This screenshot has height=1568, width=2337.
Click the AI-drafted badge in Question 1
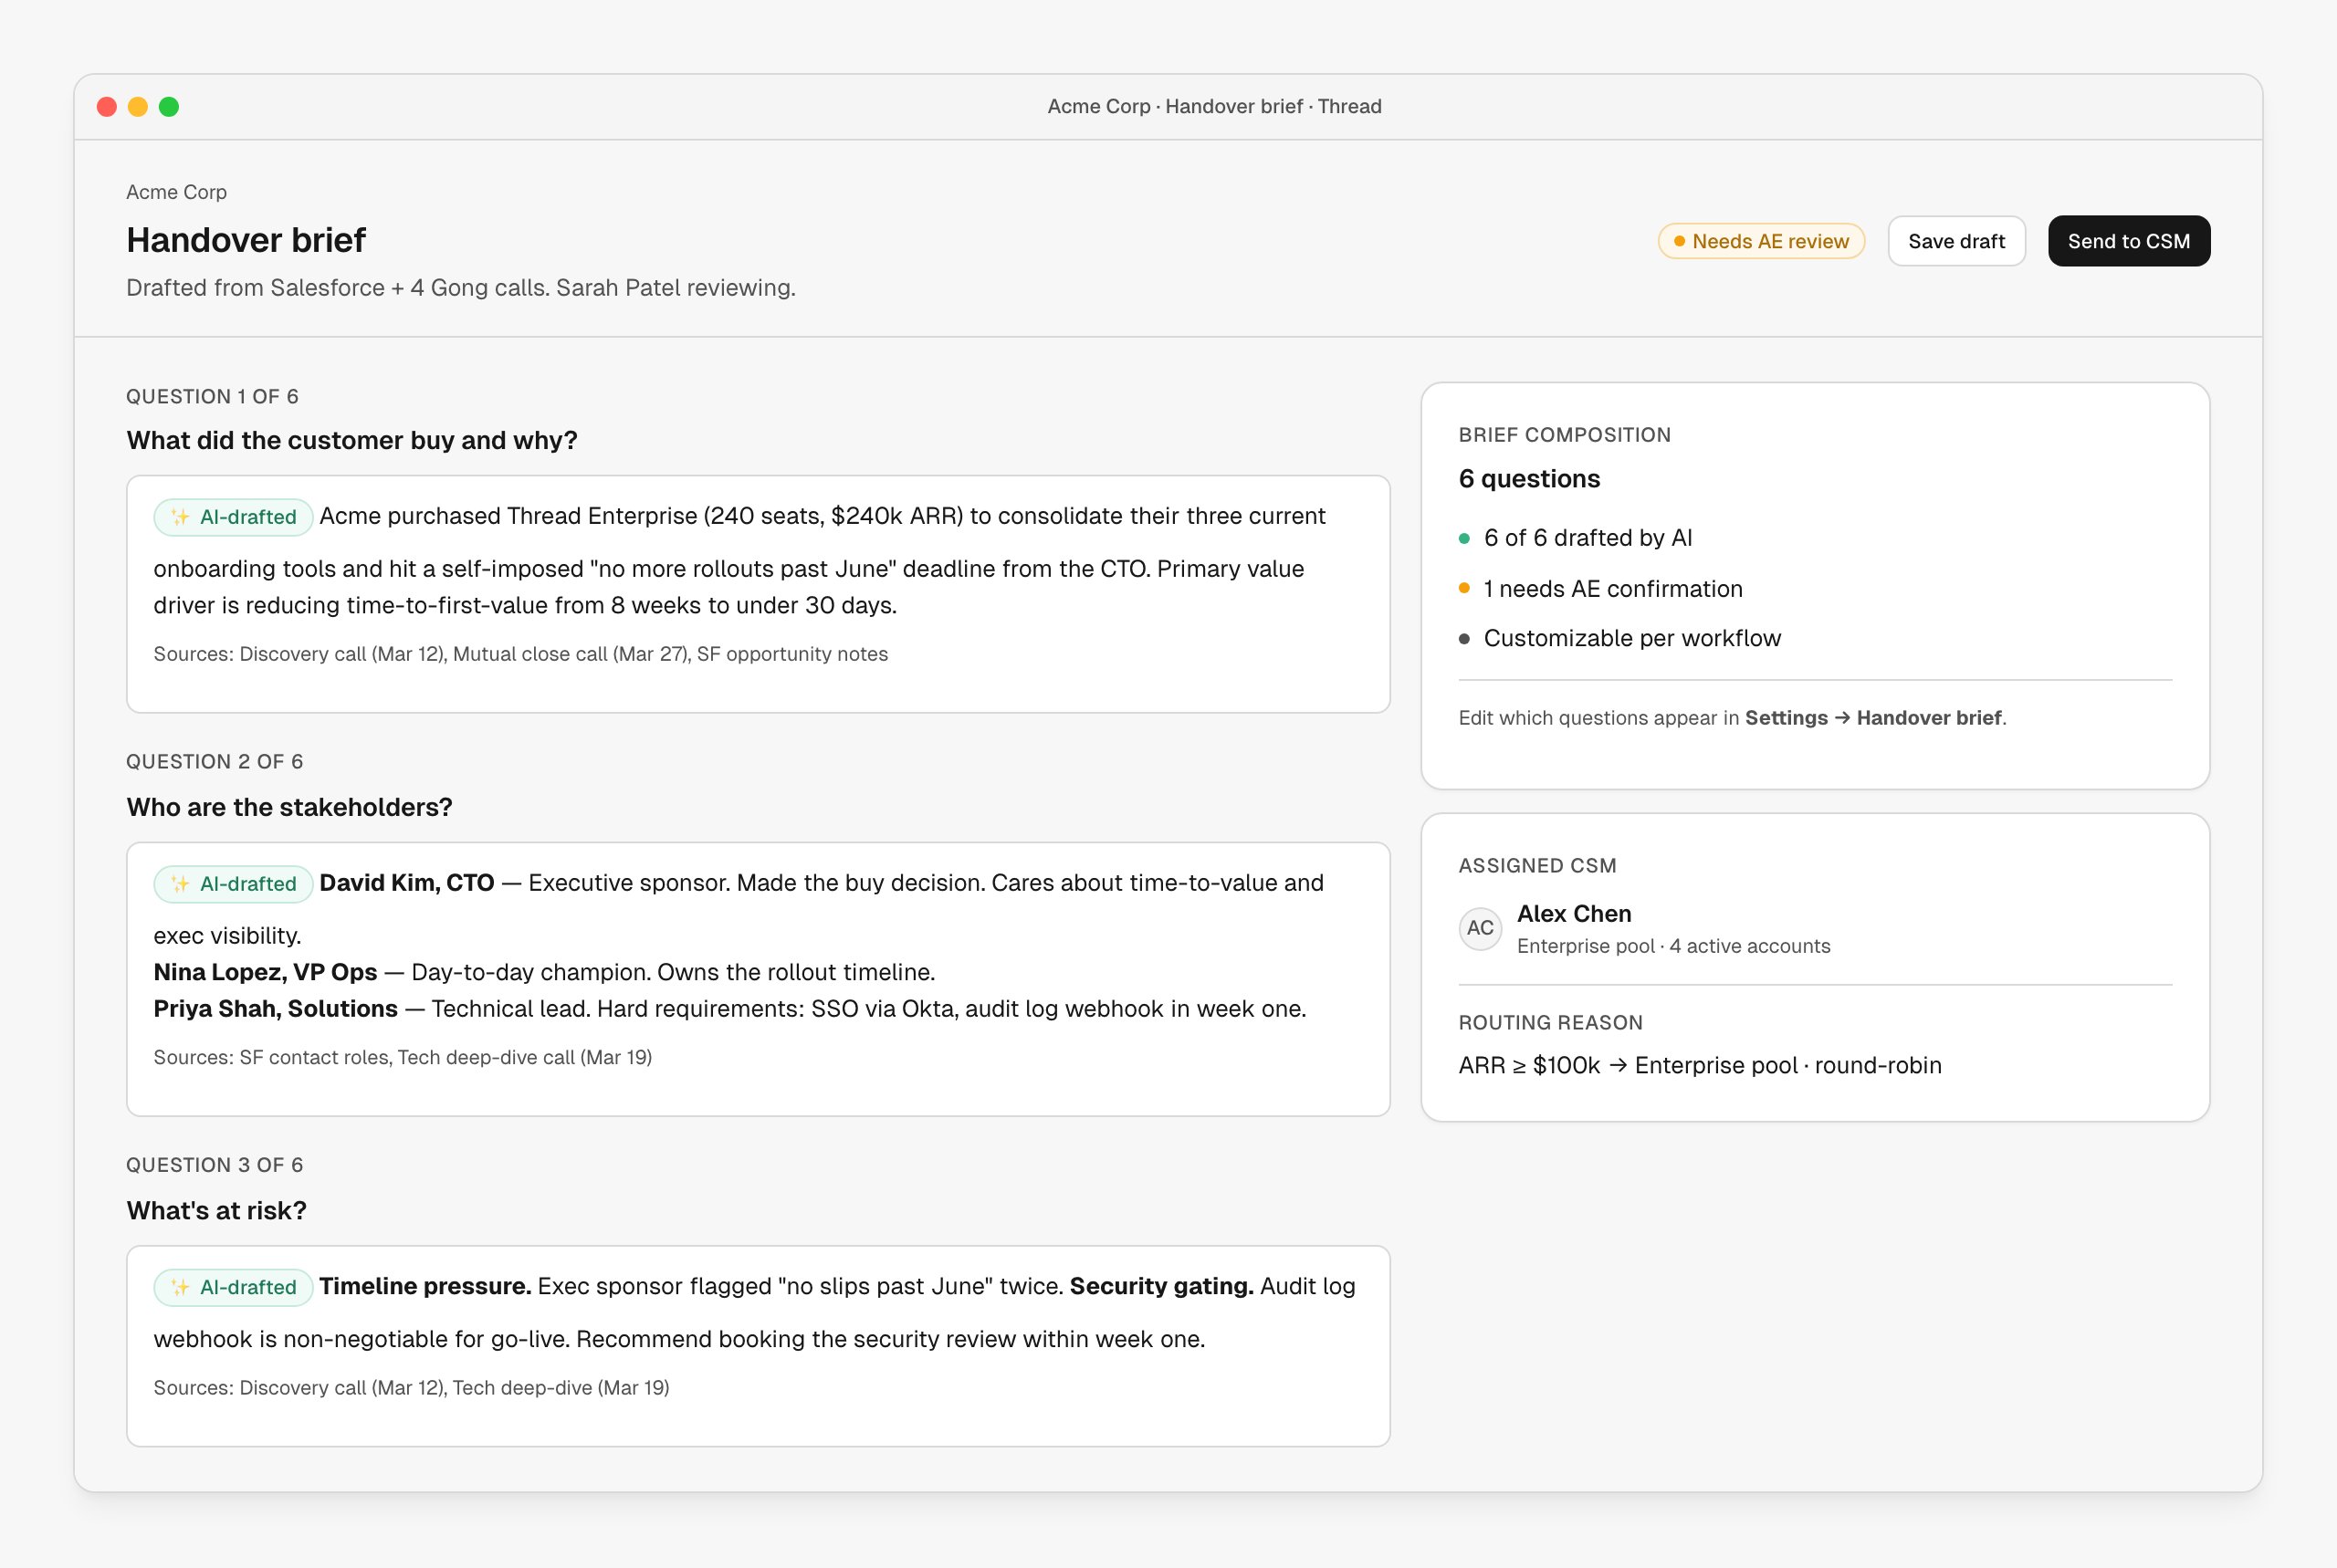coord(234,517)
